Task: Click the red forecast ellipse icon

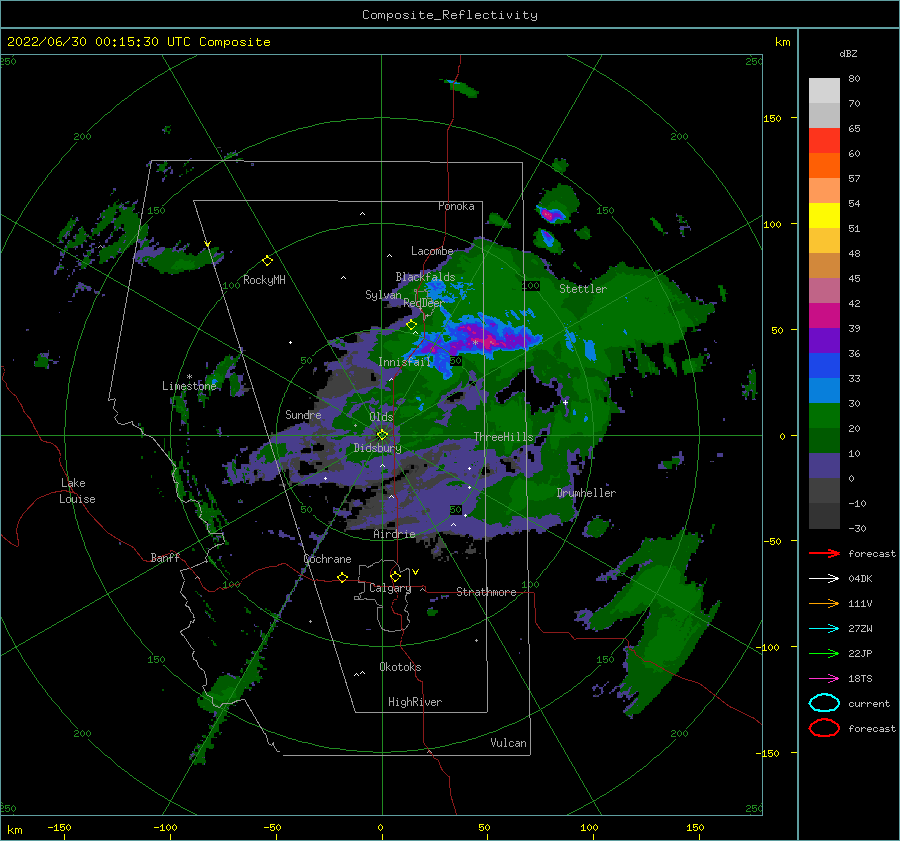Action: coord(824,728)
